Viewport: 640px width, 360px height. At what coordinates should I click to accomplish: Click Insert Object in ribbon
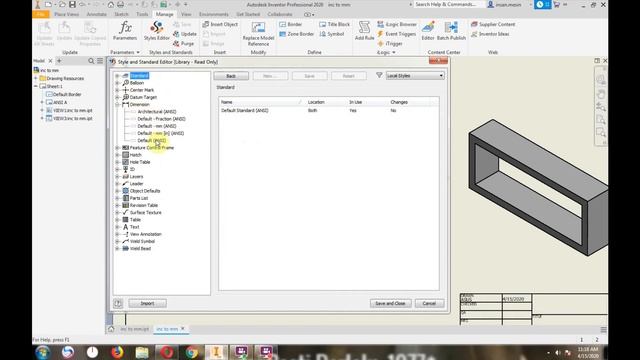pyautogui.click(x=220, y=24)
